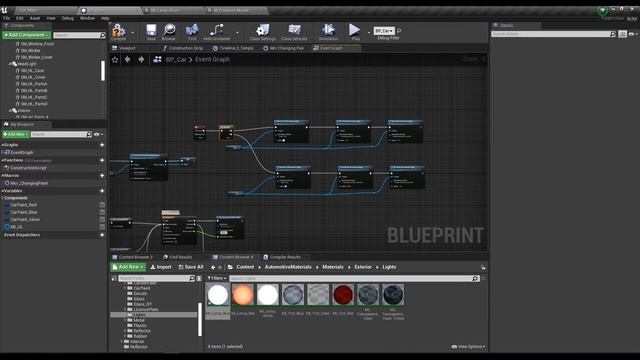Add event dispatcher with plus icon
640x360 pixels.
coord(102,235)
